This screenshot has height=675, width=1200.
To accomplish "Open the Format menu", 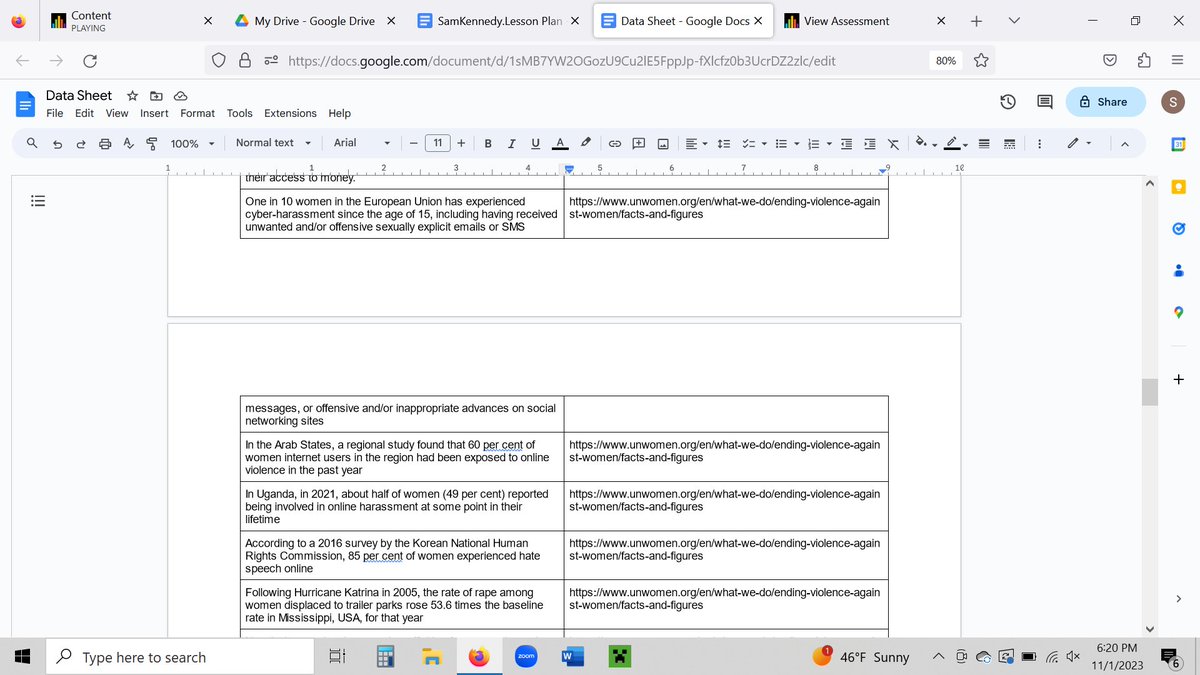I will (x=197, y=113).
